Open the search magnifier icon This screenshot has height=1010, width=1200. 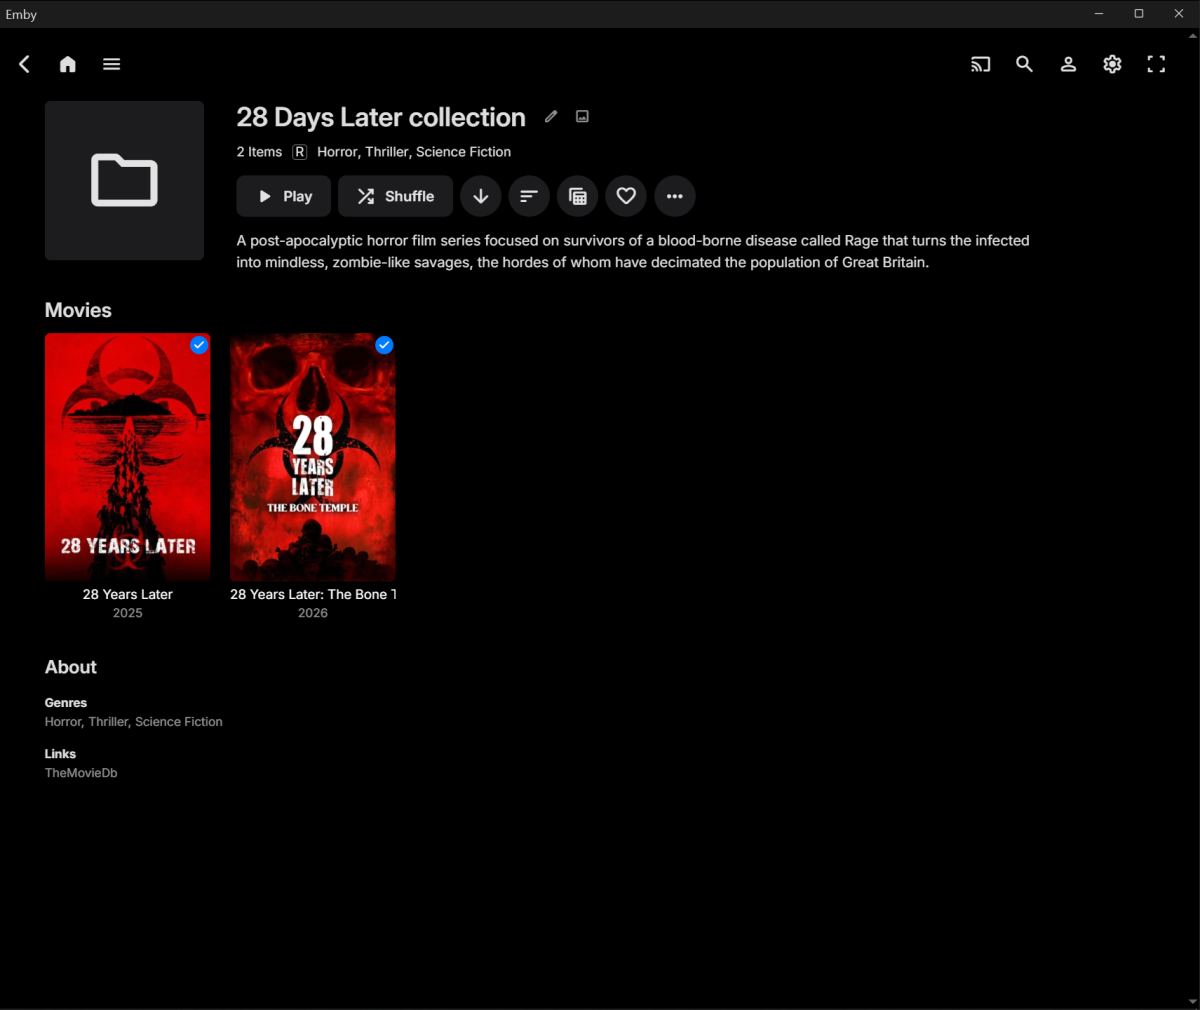click(x=1025, y=64)
